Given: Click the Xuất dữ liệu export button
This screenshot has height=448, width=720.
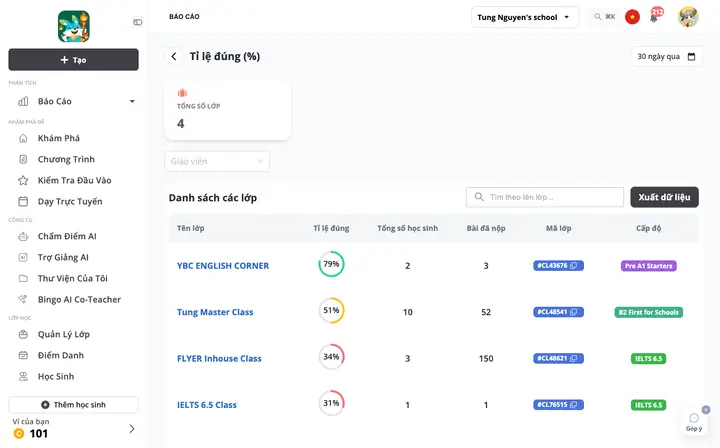Looking at the screenshot, I should click(664, 197).
